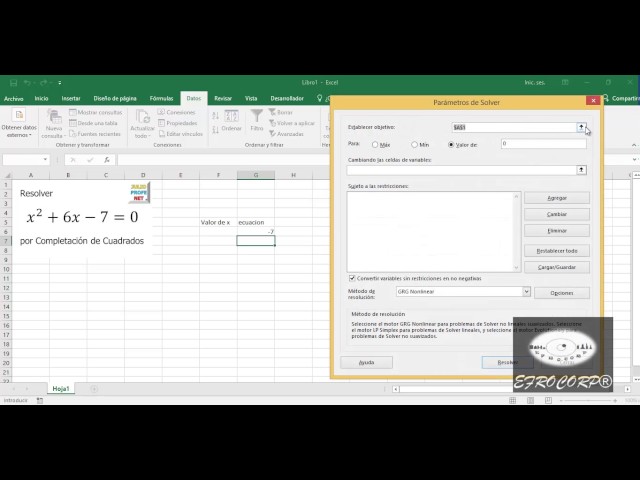640x480 pixels.
Task: Select column G header
Action: (256, 175)
